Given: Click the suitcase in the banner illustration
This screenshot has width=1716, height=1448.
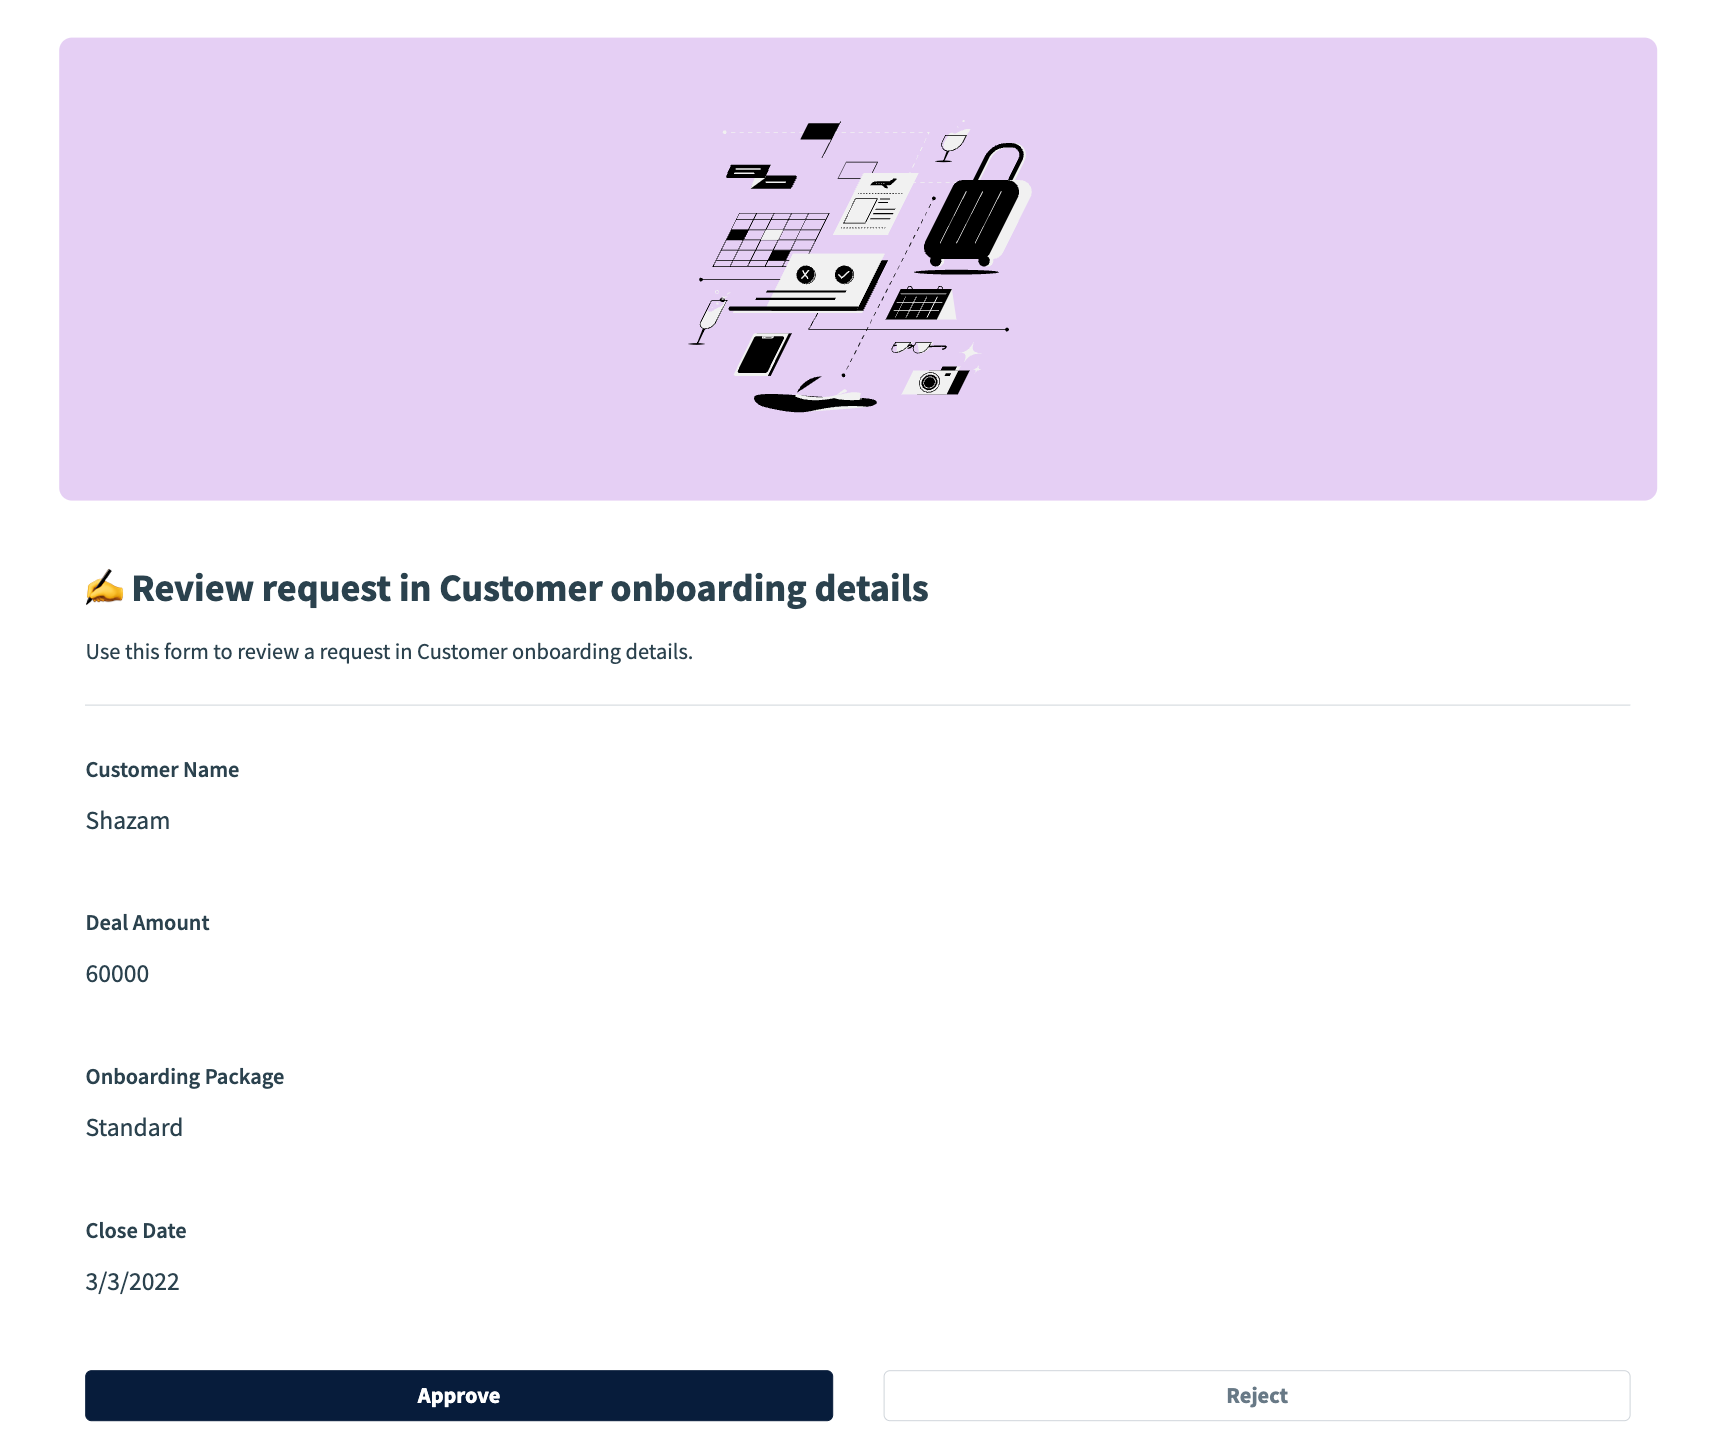Looking at the screenshot, I should (973, 212).
